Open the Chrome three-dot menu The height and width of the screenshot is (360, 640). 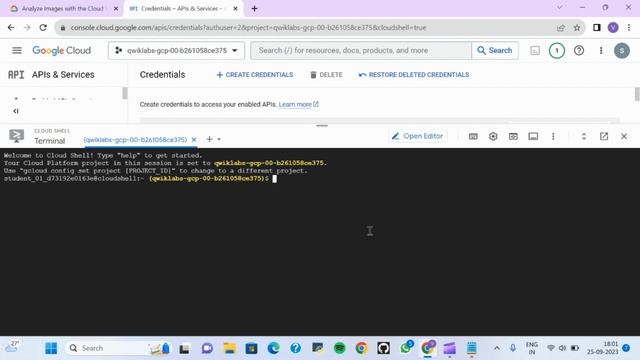[x=629, y=27]
